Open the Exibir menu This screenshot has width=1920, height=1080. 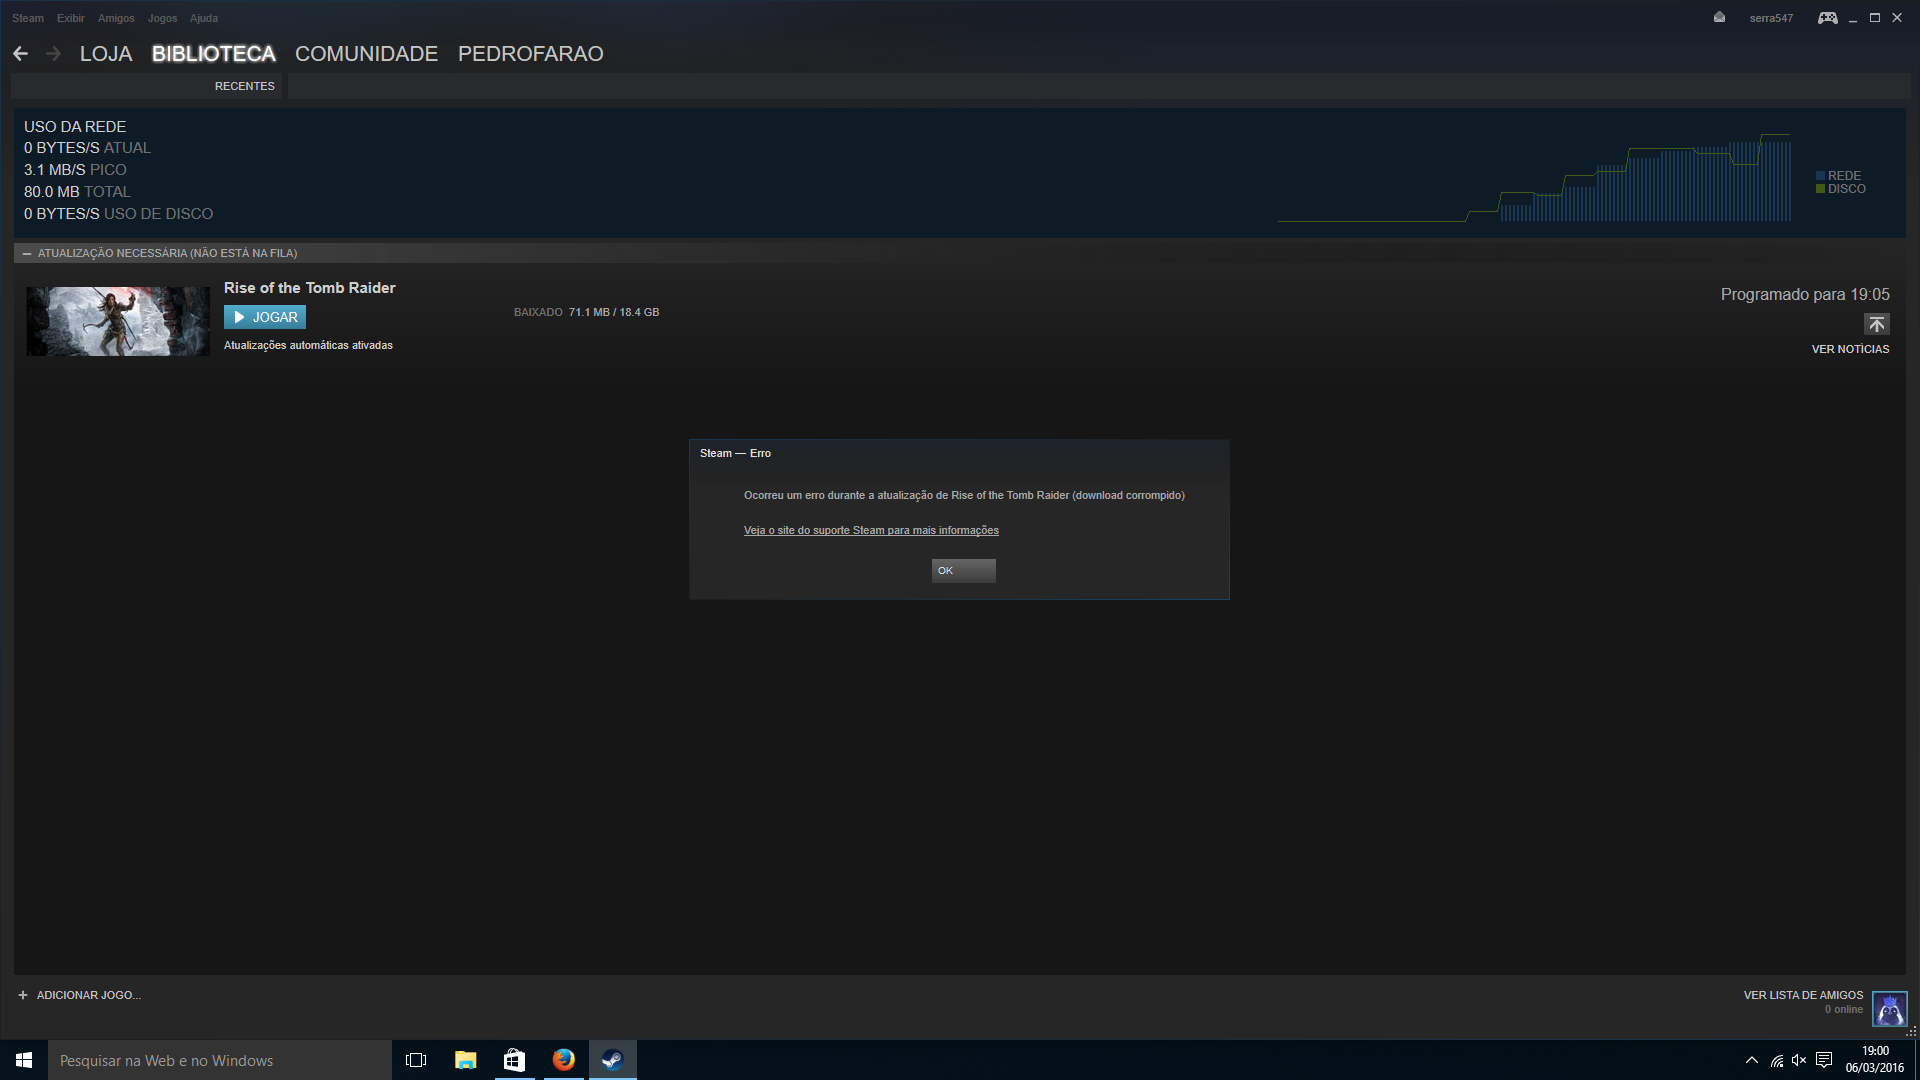point(70,18)
